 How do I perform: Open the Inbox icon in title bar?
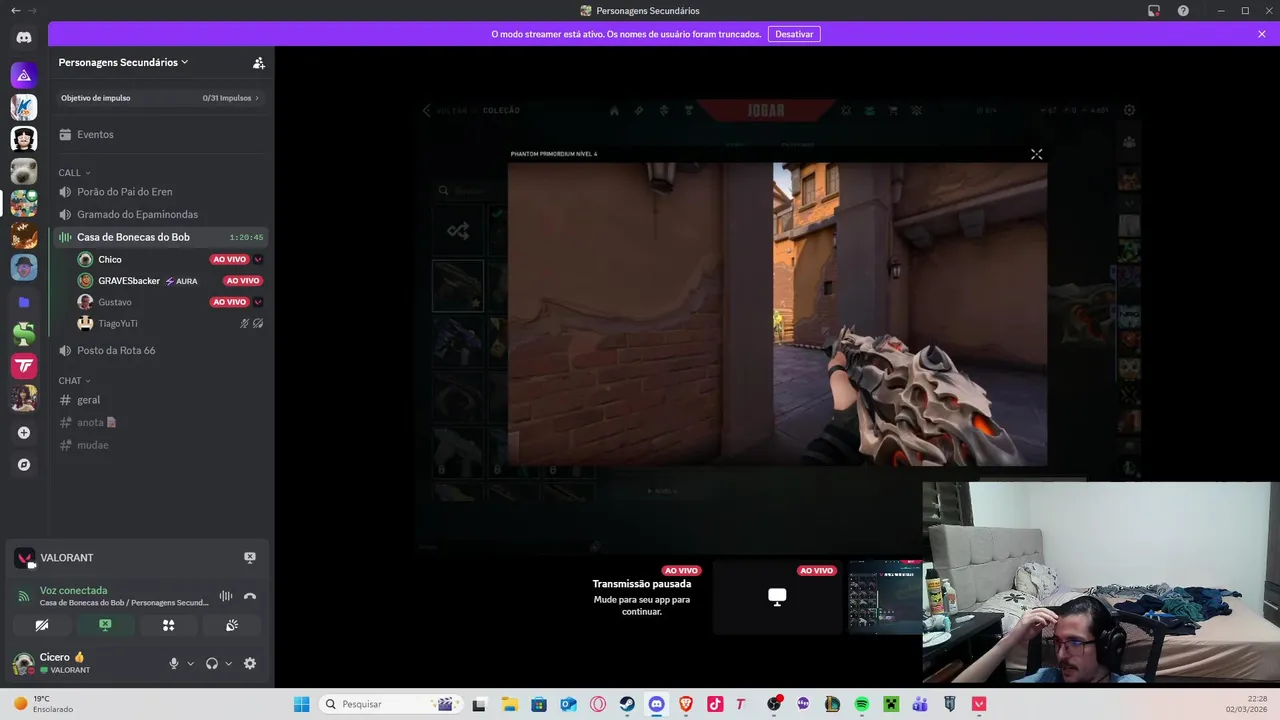point(1154,11)
